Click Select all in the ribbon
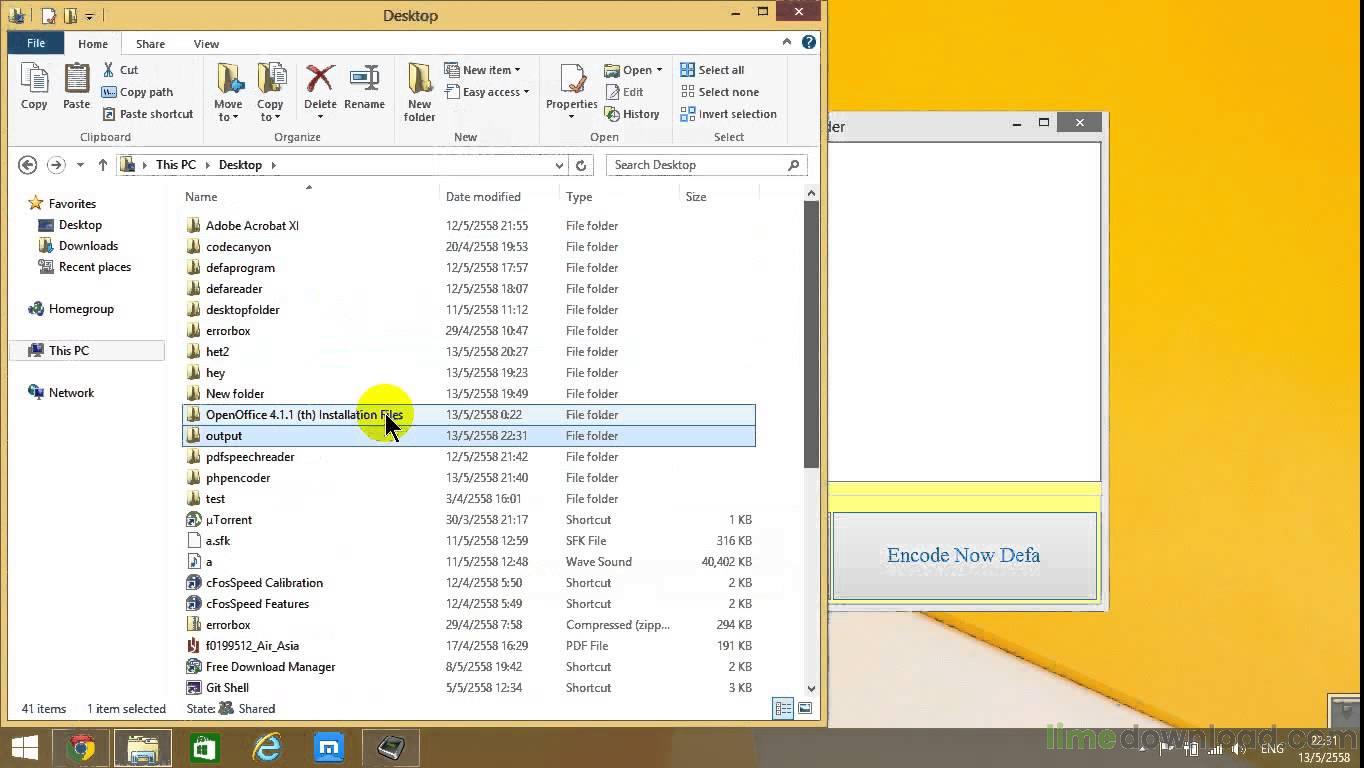This screenshot has height=768, width=1364. [x=712, y=70]
